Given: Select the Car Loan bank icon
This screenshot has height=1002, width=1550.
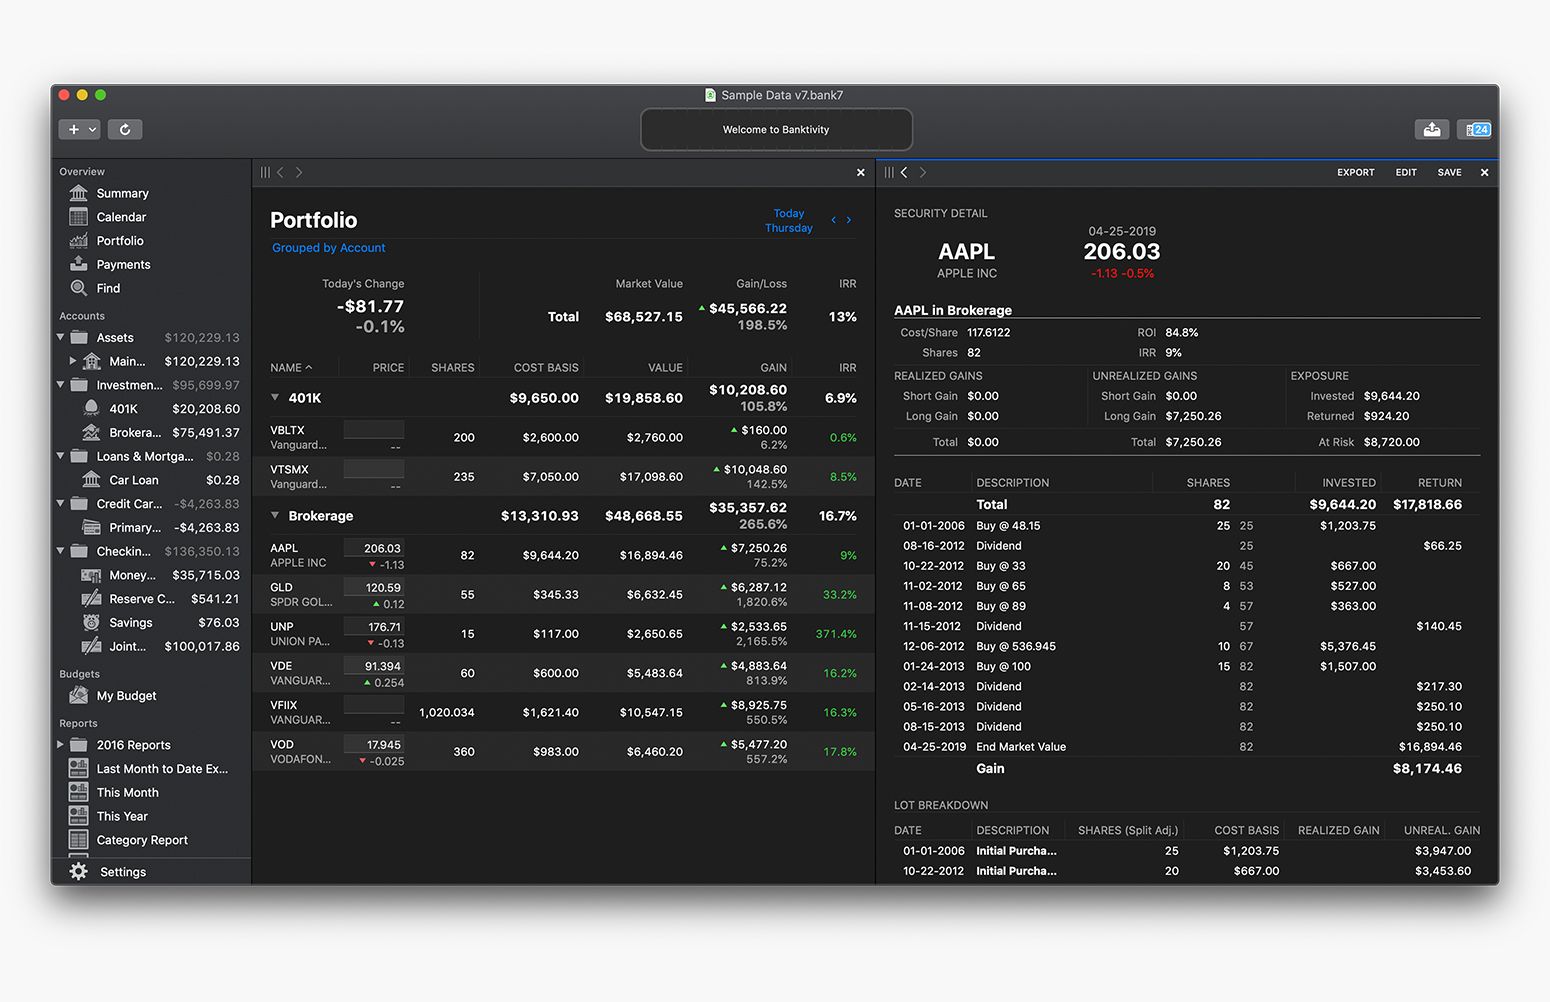Looking at the screenshot, I should (91, 480).
